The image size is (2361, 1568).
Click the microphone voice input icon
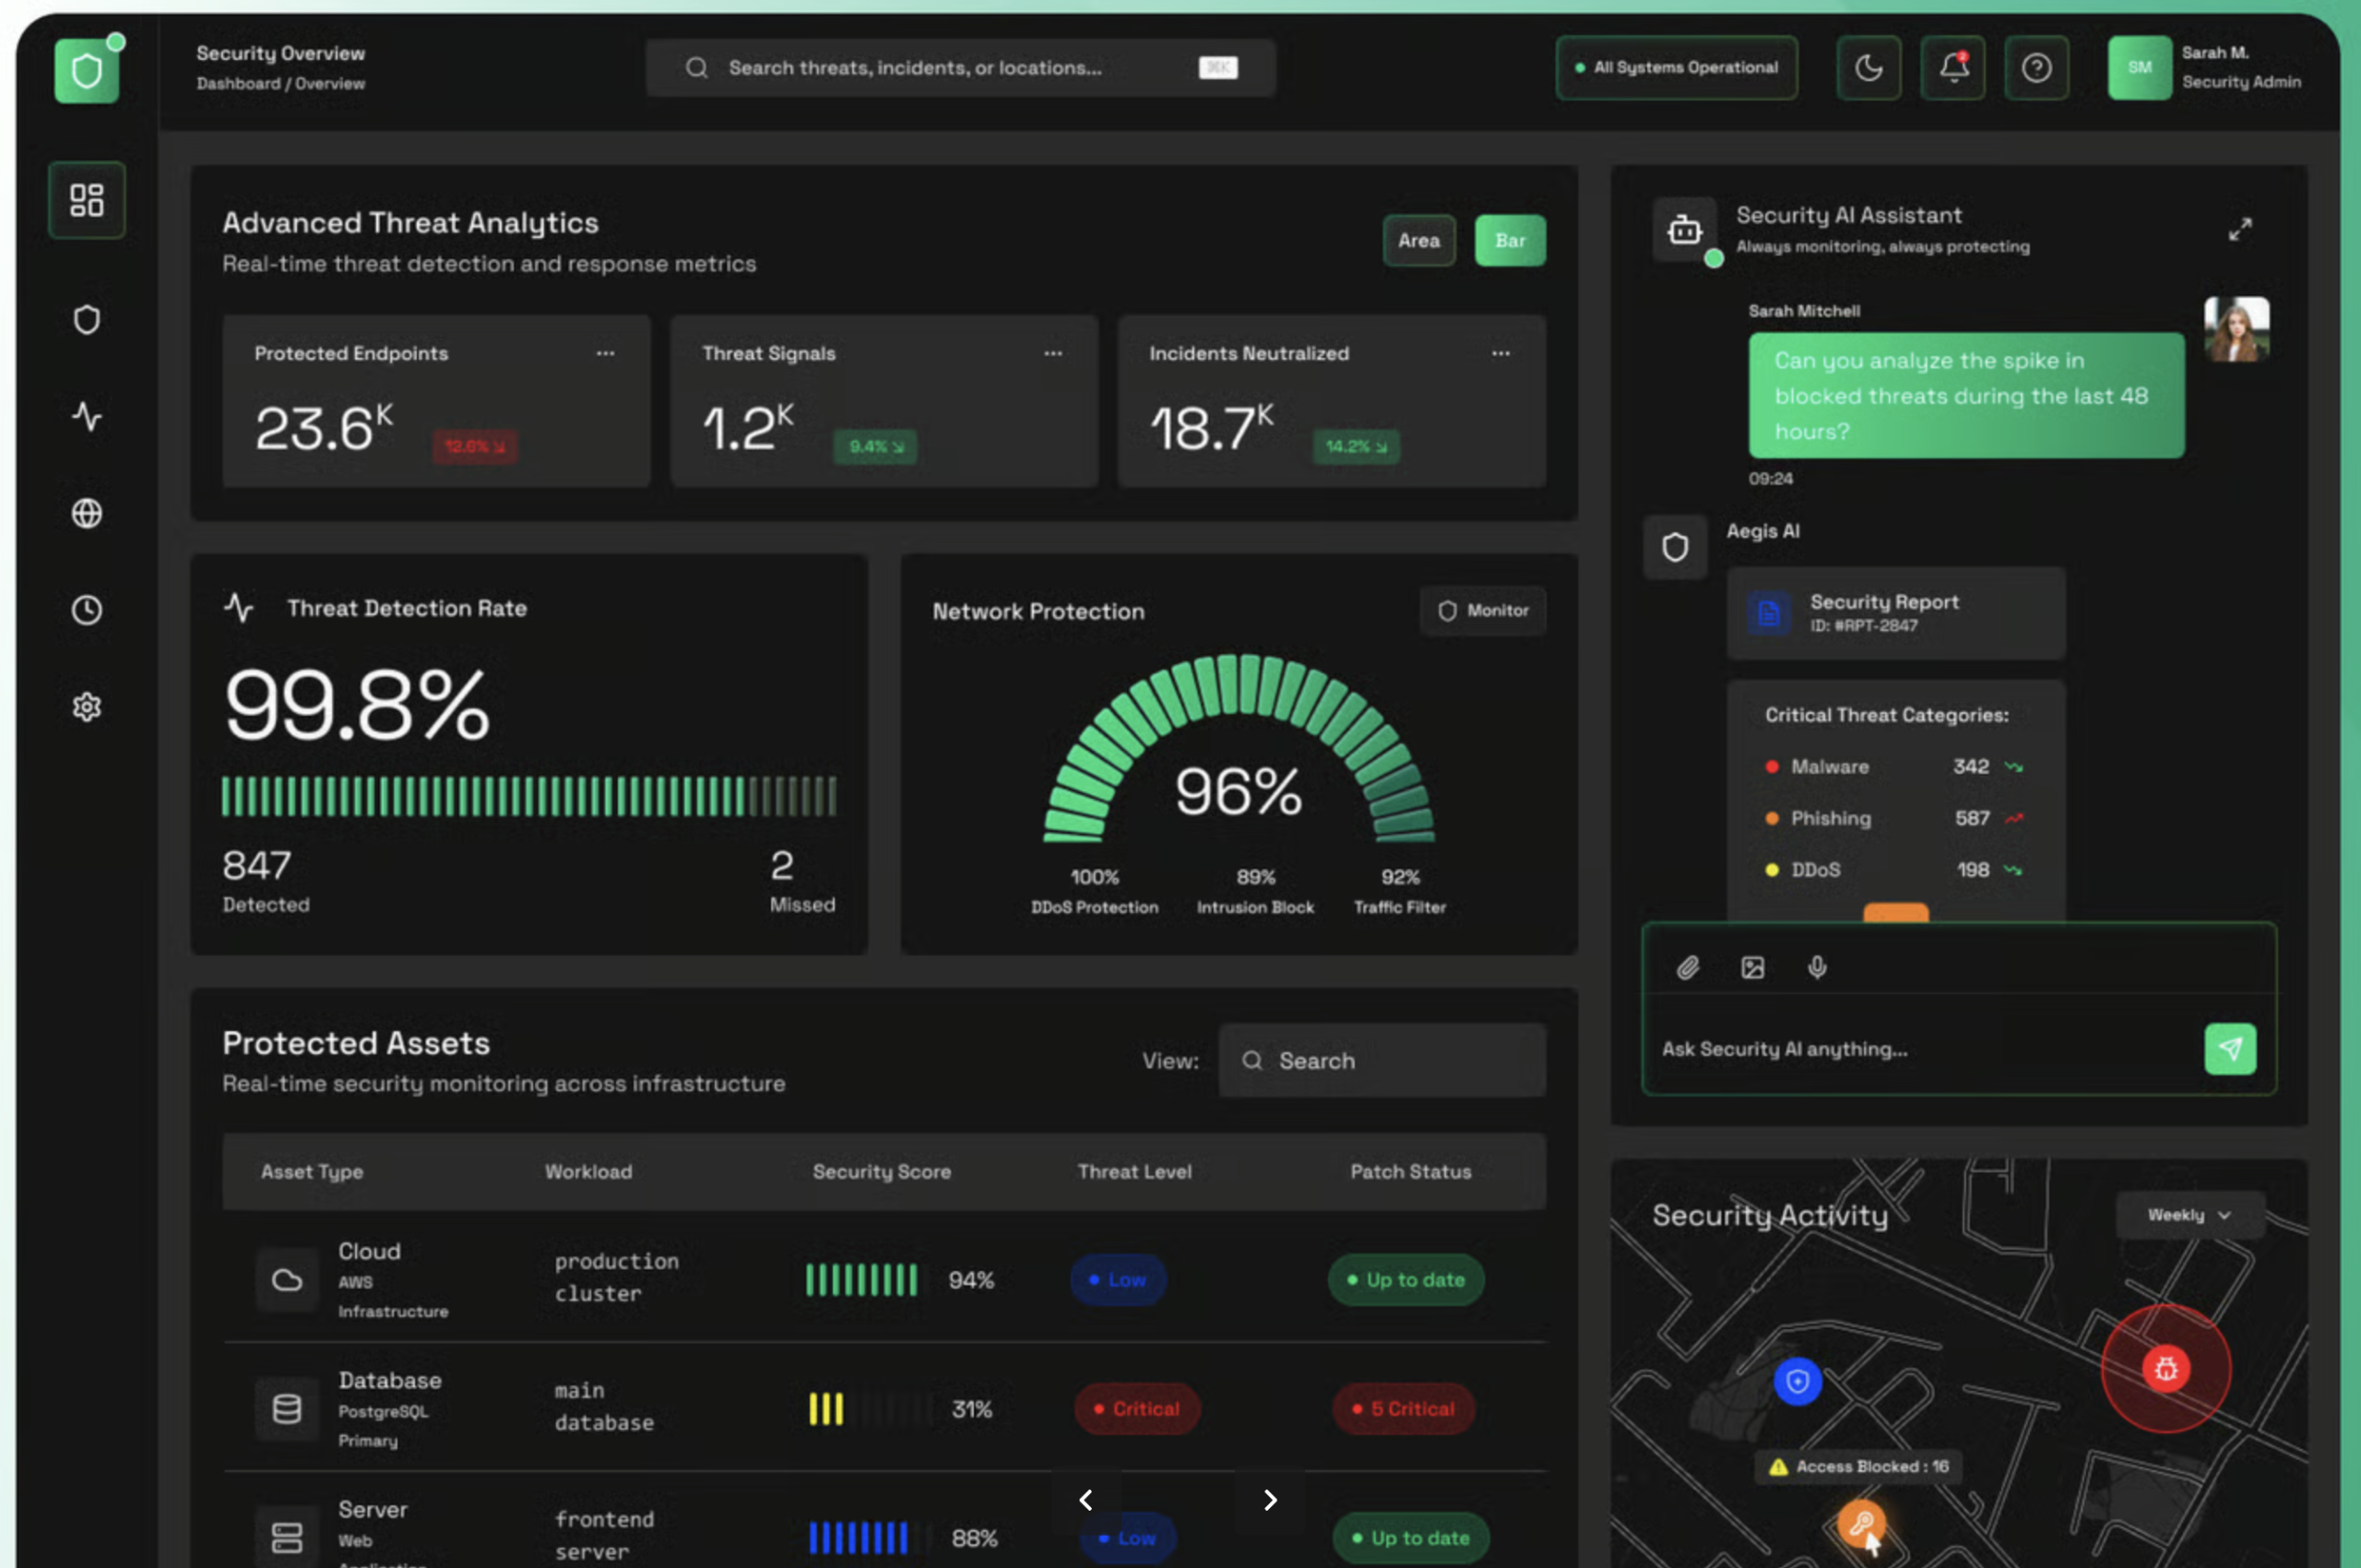(1817, 966)
